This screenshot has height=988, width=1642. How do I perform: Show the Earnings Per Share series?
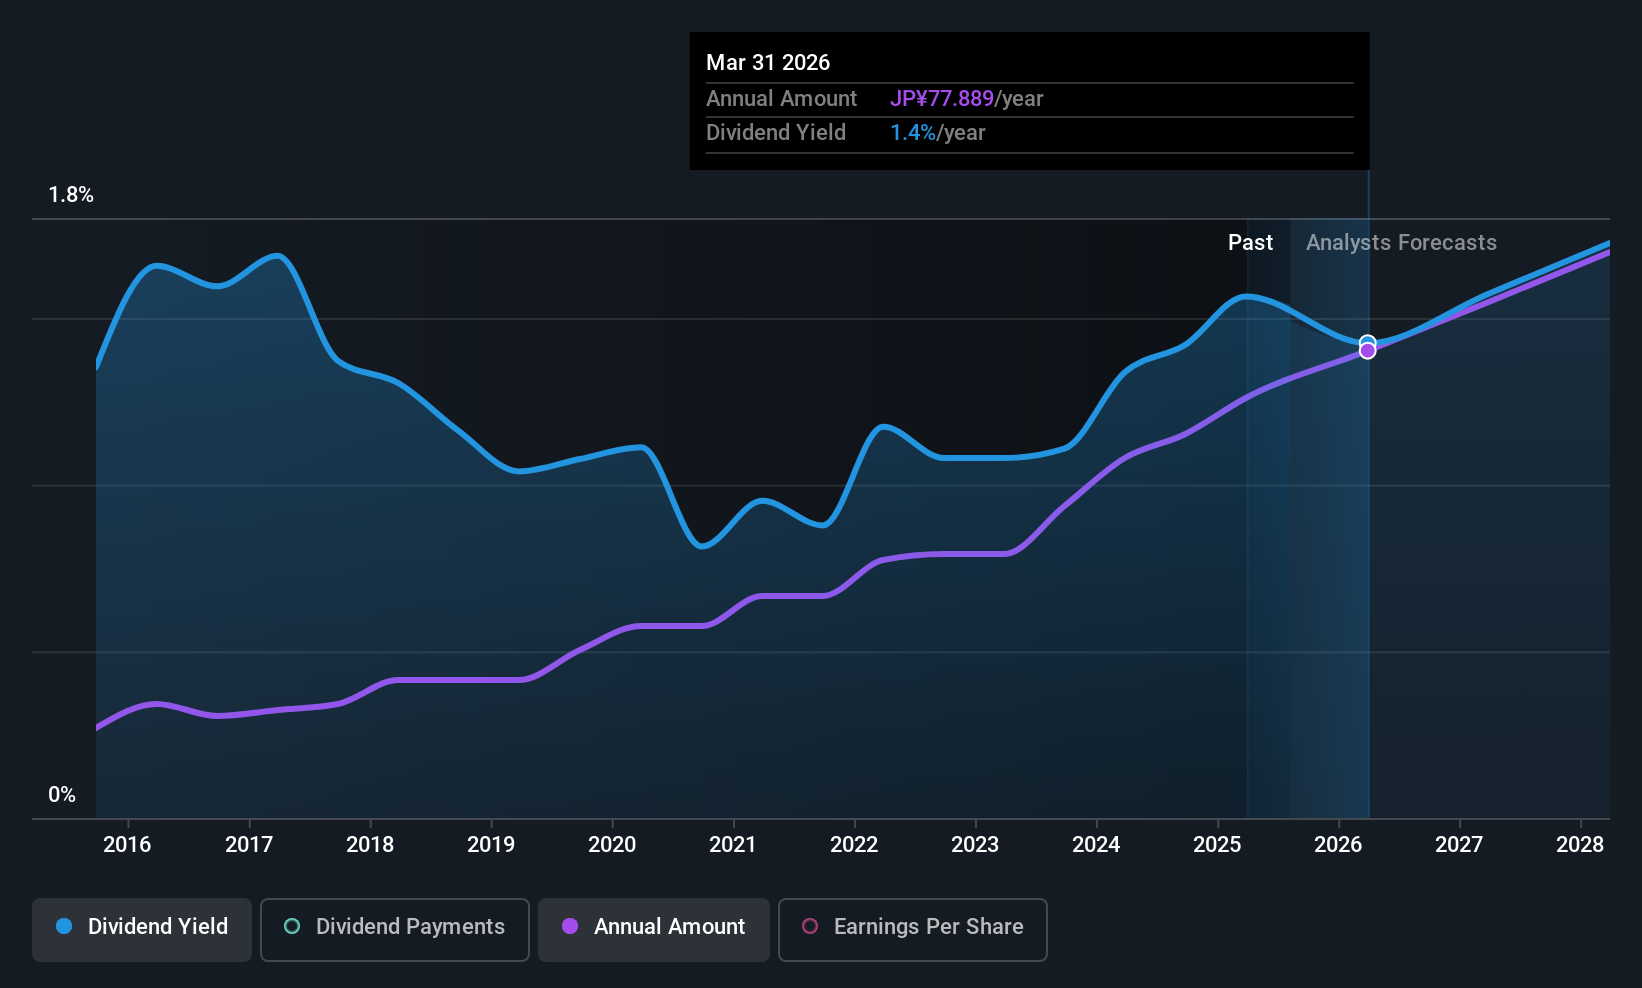pos(913,929)
